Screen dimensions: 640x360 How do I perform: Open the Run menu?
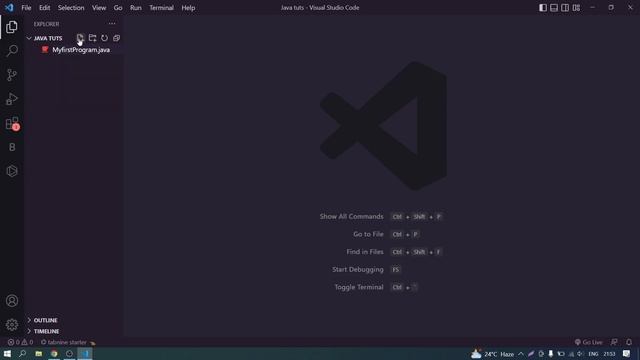(x=136, y=8)
